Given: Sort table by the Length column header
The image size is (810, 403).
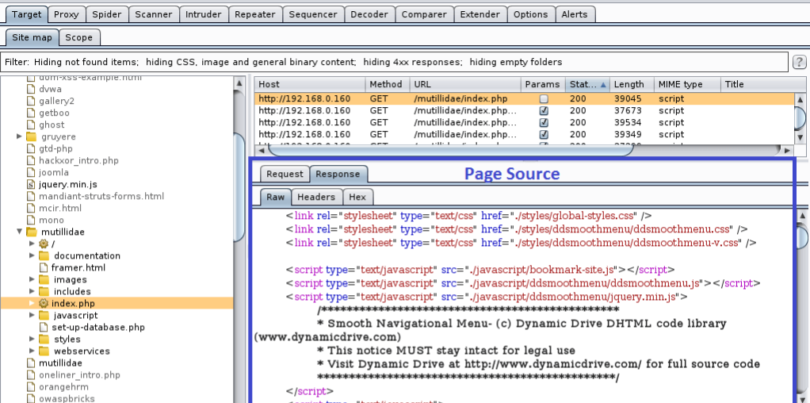Looking at the screenshot, I should pyautogui.click(x=629, y=85).
